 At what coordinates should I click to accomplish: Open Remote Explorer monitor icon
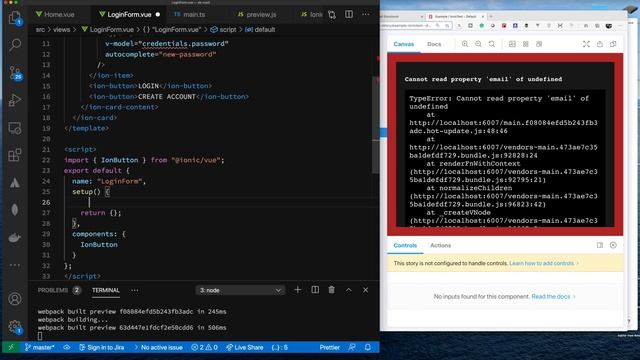tap(15, 128)
